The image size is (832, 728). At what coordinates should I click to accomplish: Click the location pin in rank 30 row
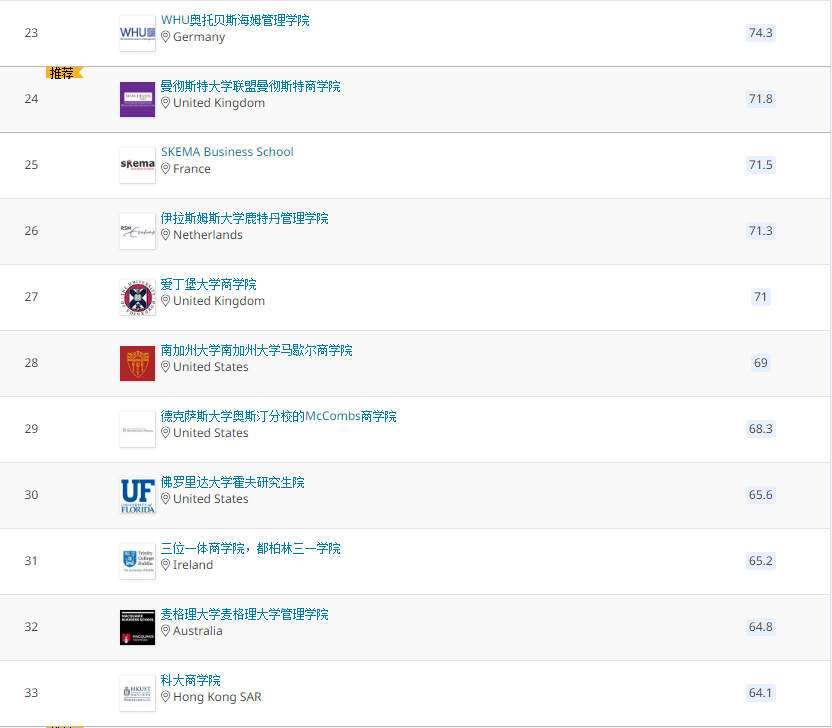coord(166,499)
